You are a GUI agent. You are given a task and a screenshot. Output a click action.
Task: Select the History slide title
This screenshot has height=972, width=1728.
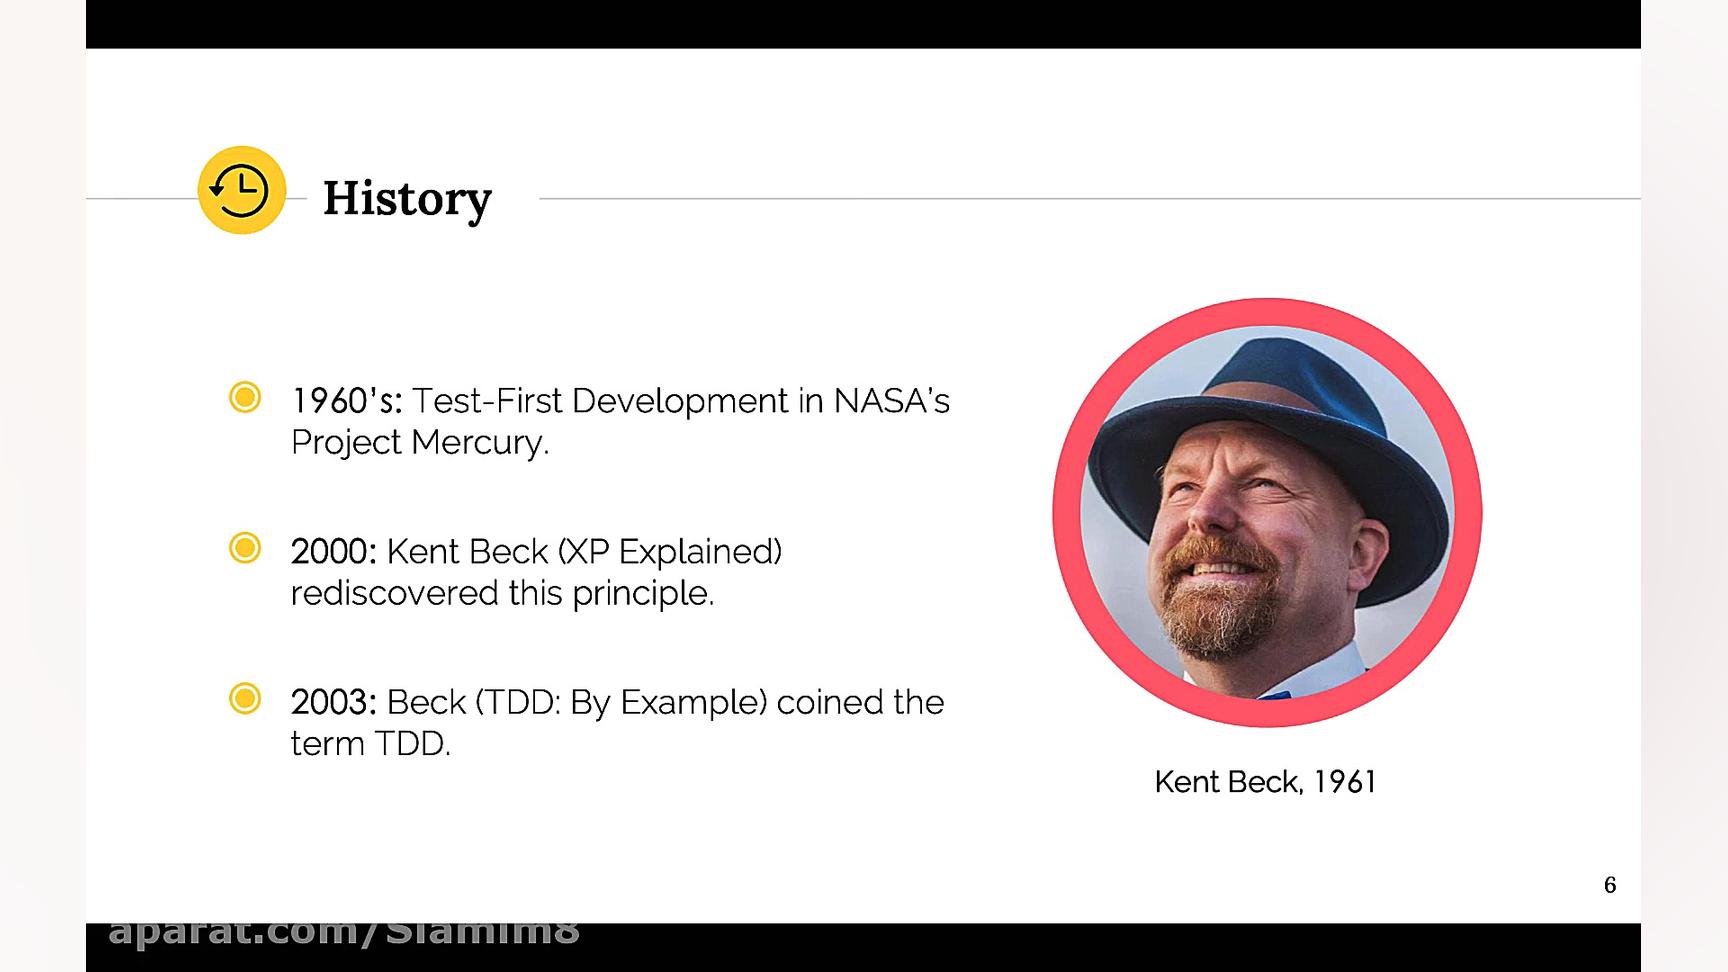click(x=407, y=198)
